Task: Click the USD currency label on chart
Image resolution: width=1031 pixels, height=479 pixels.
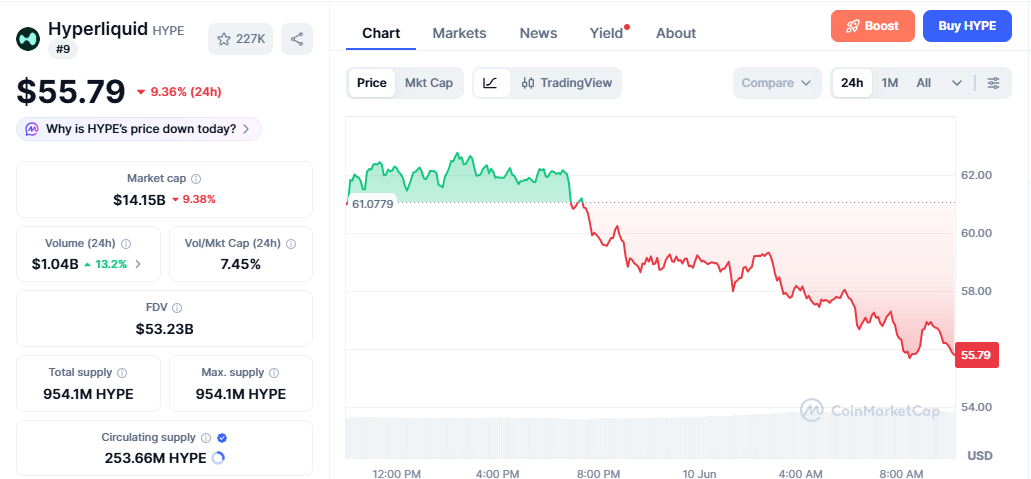Action: tap(980, 455)
